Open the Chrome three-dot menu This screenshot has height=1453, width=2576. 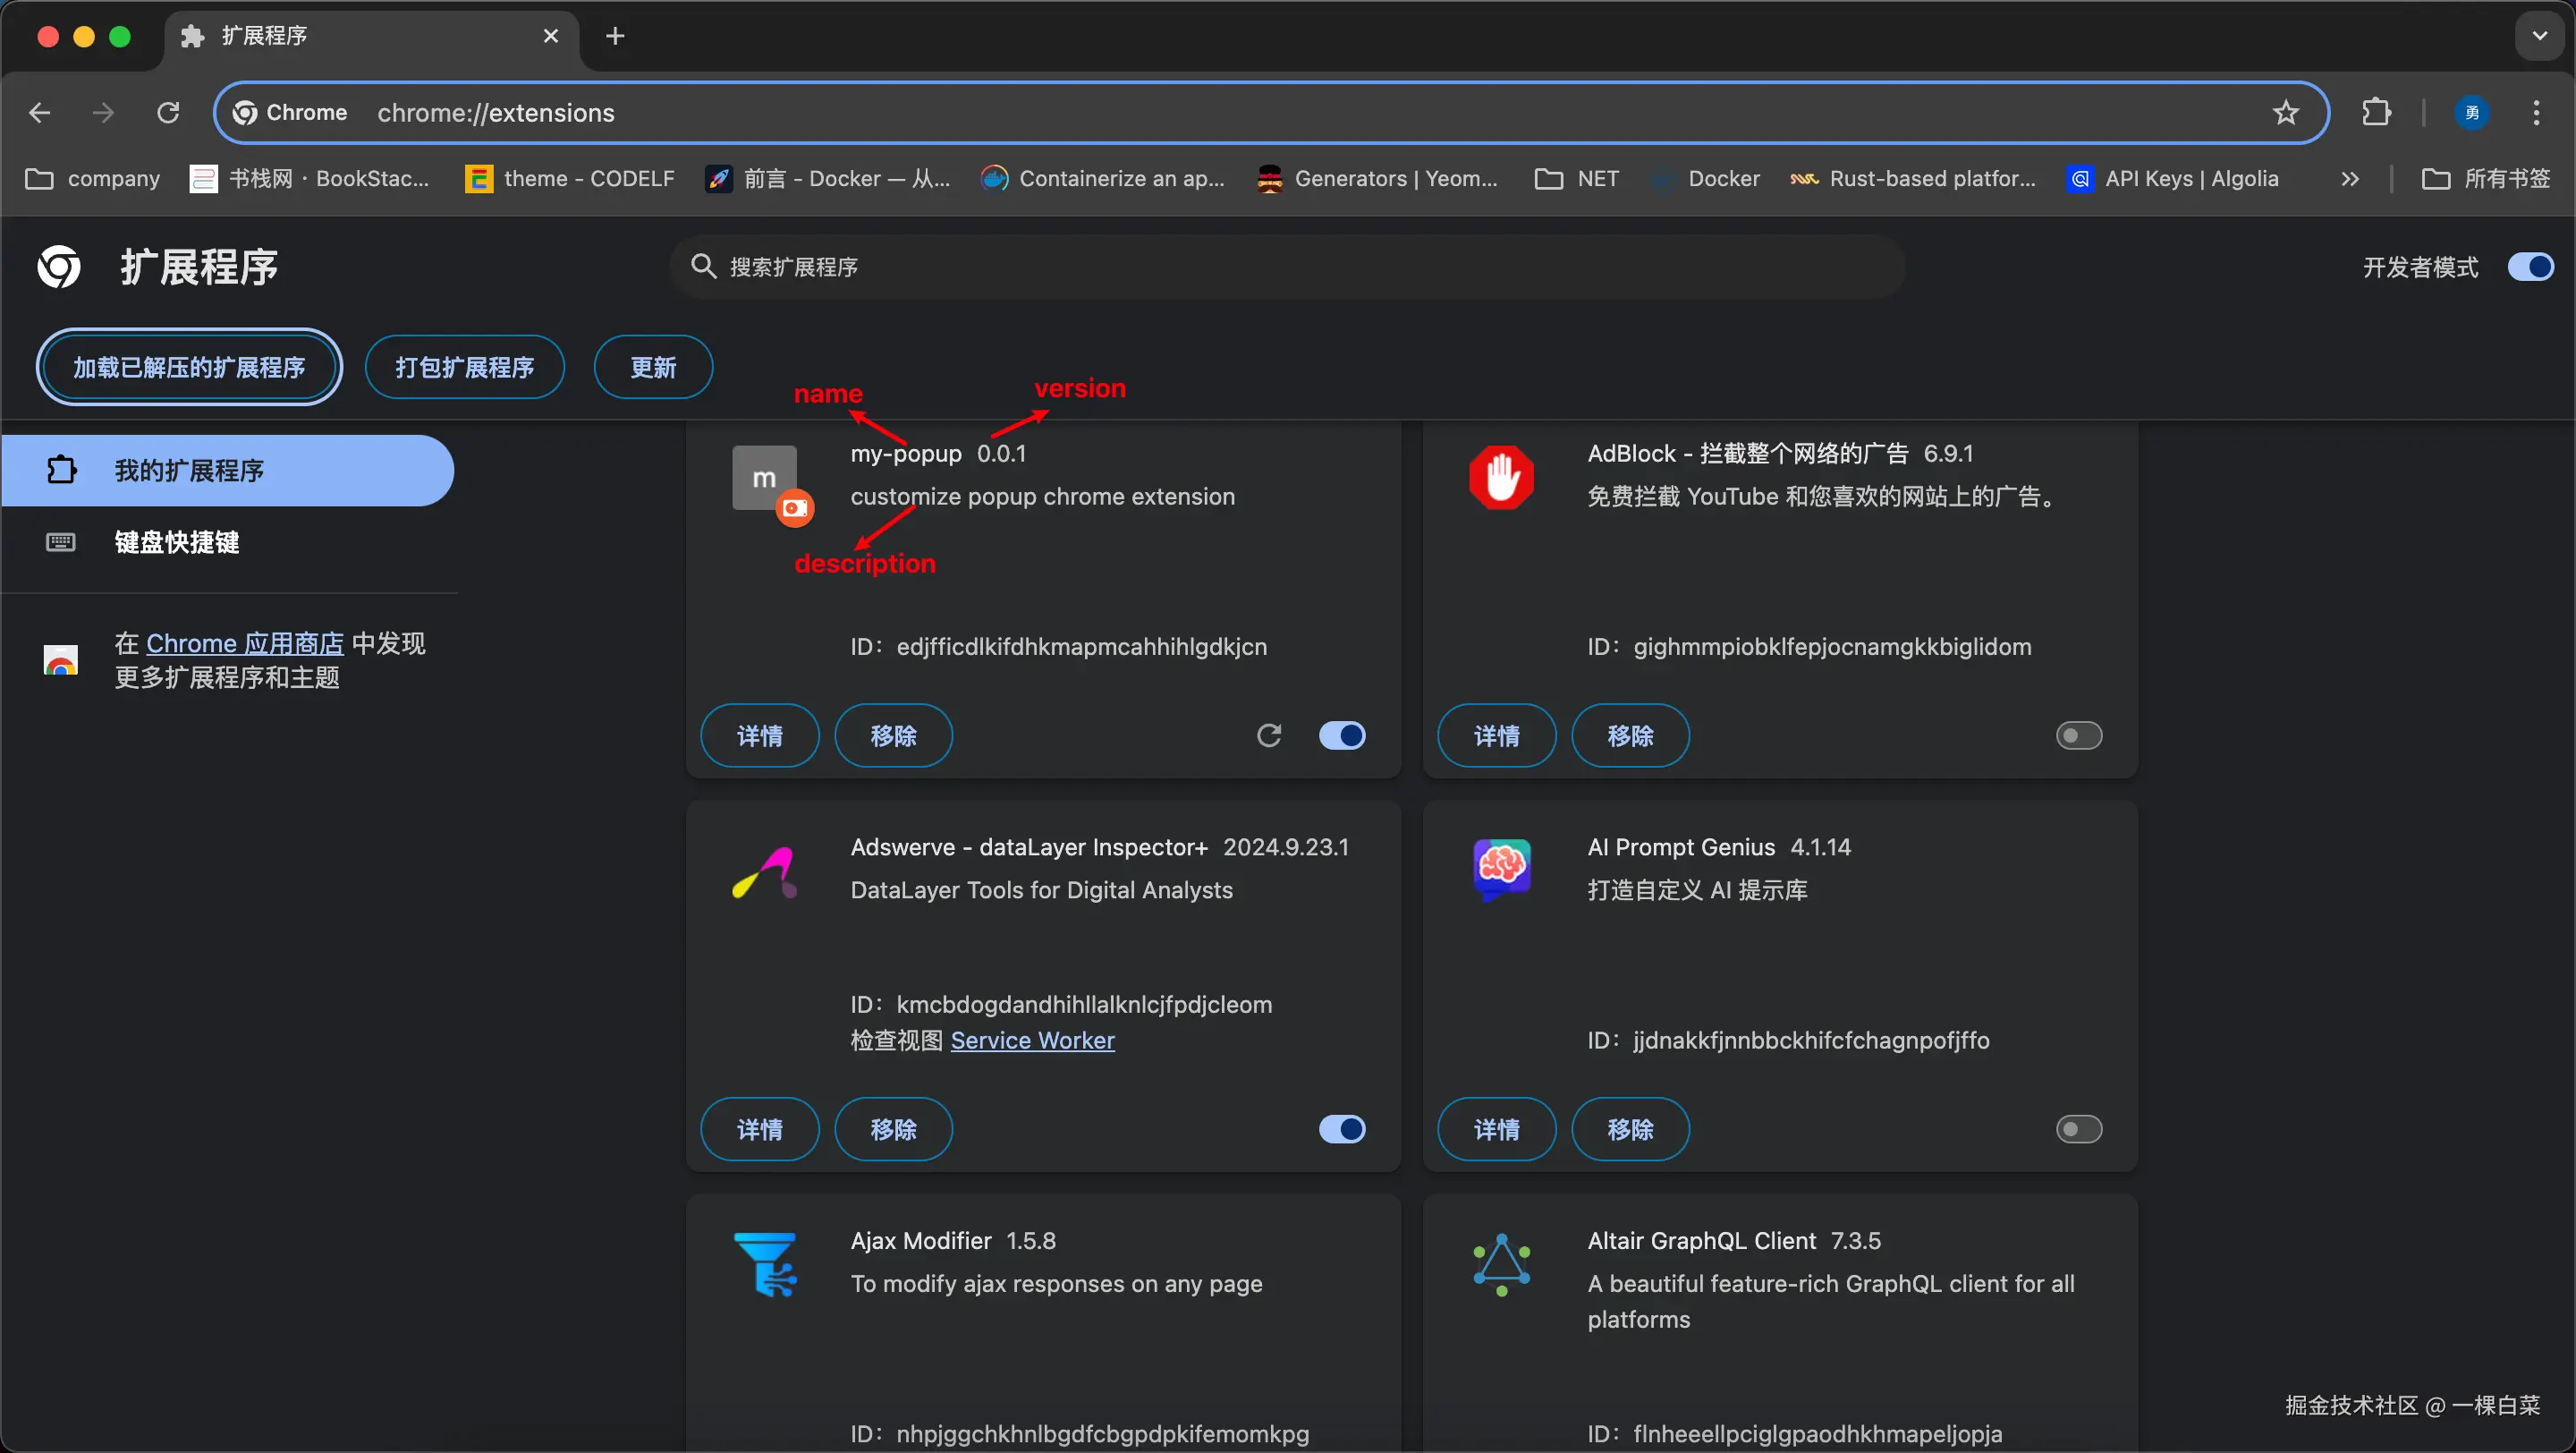click(2536, 112)
